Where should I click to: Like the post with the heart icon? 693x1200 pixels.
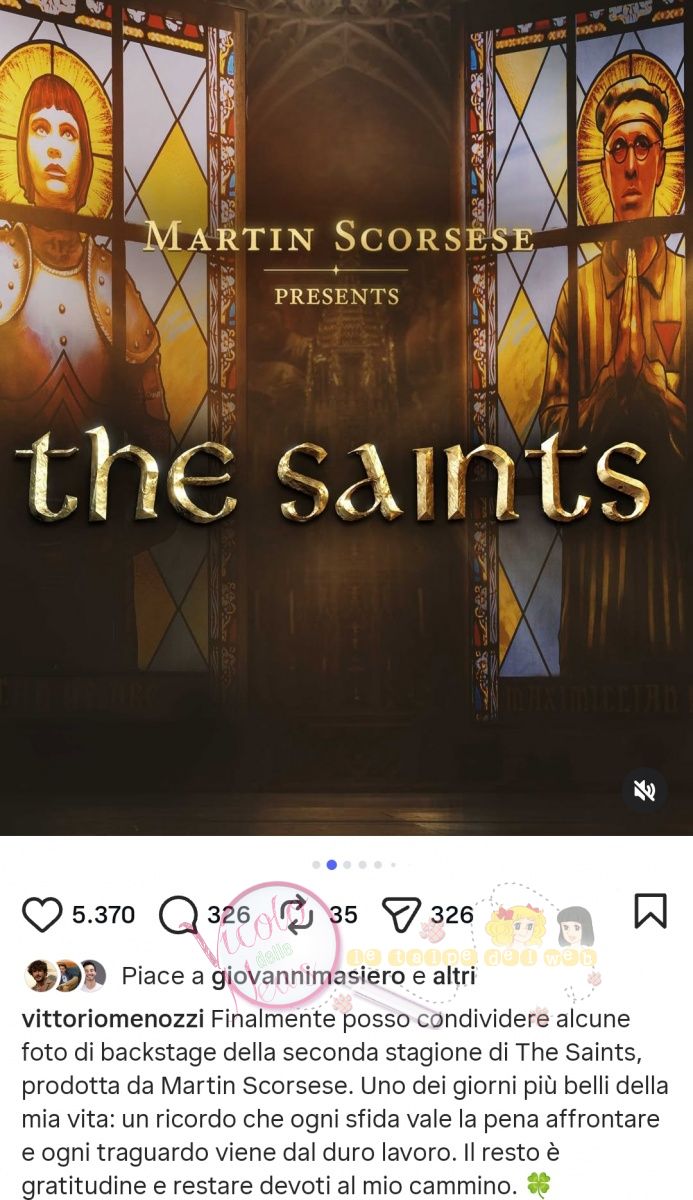point(42,914)
